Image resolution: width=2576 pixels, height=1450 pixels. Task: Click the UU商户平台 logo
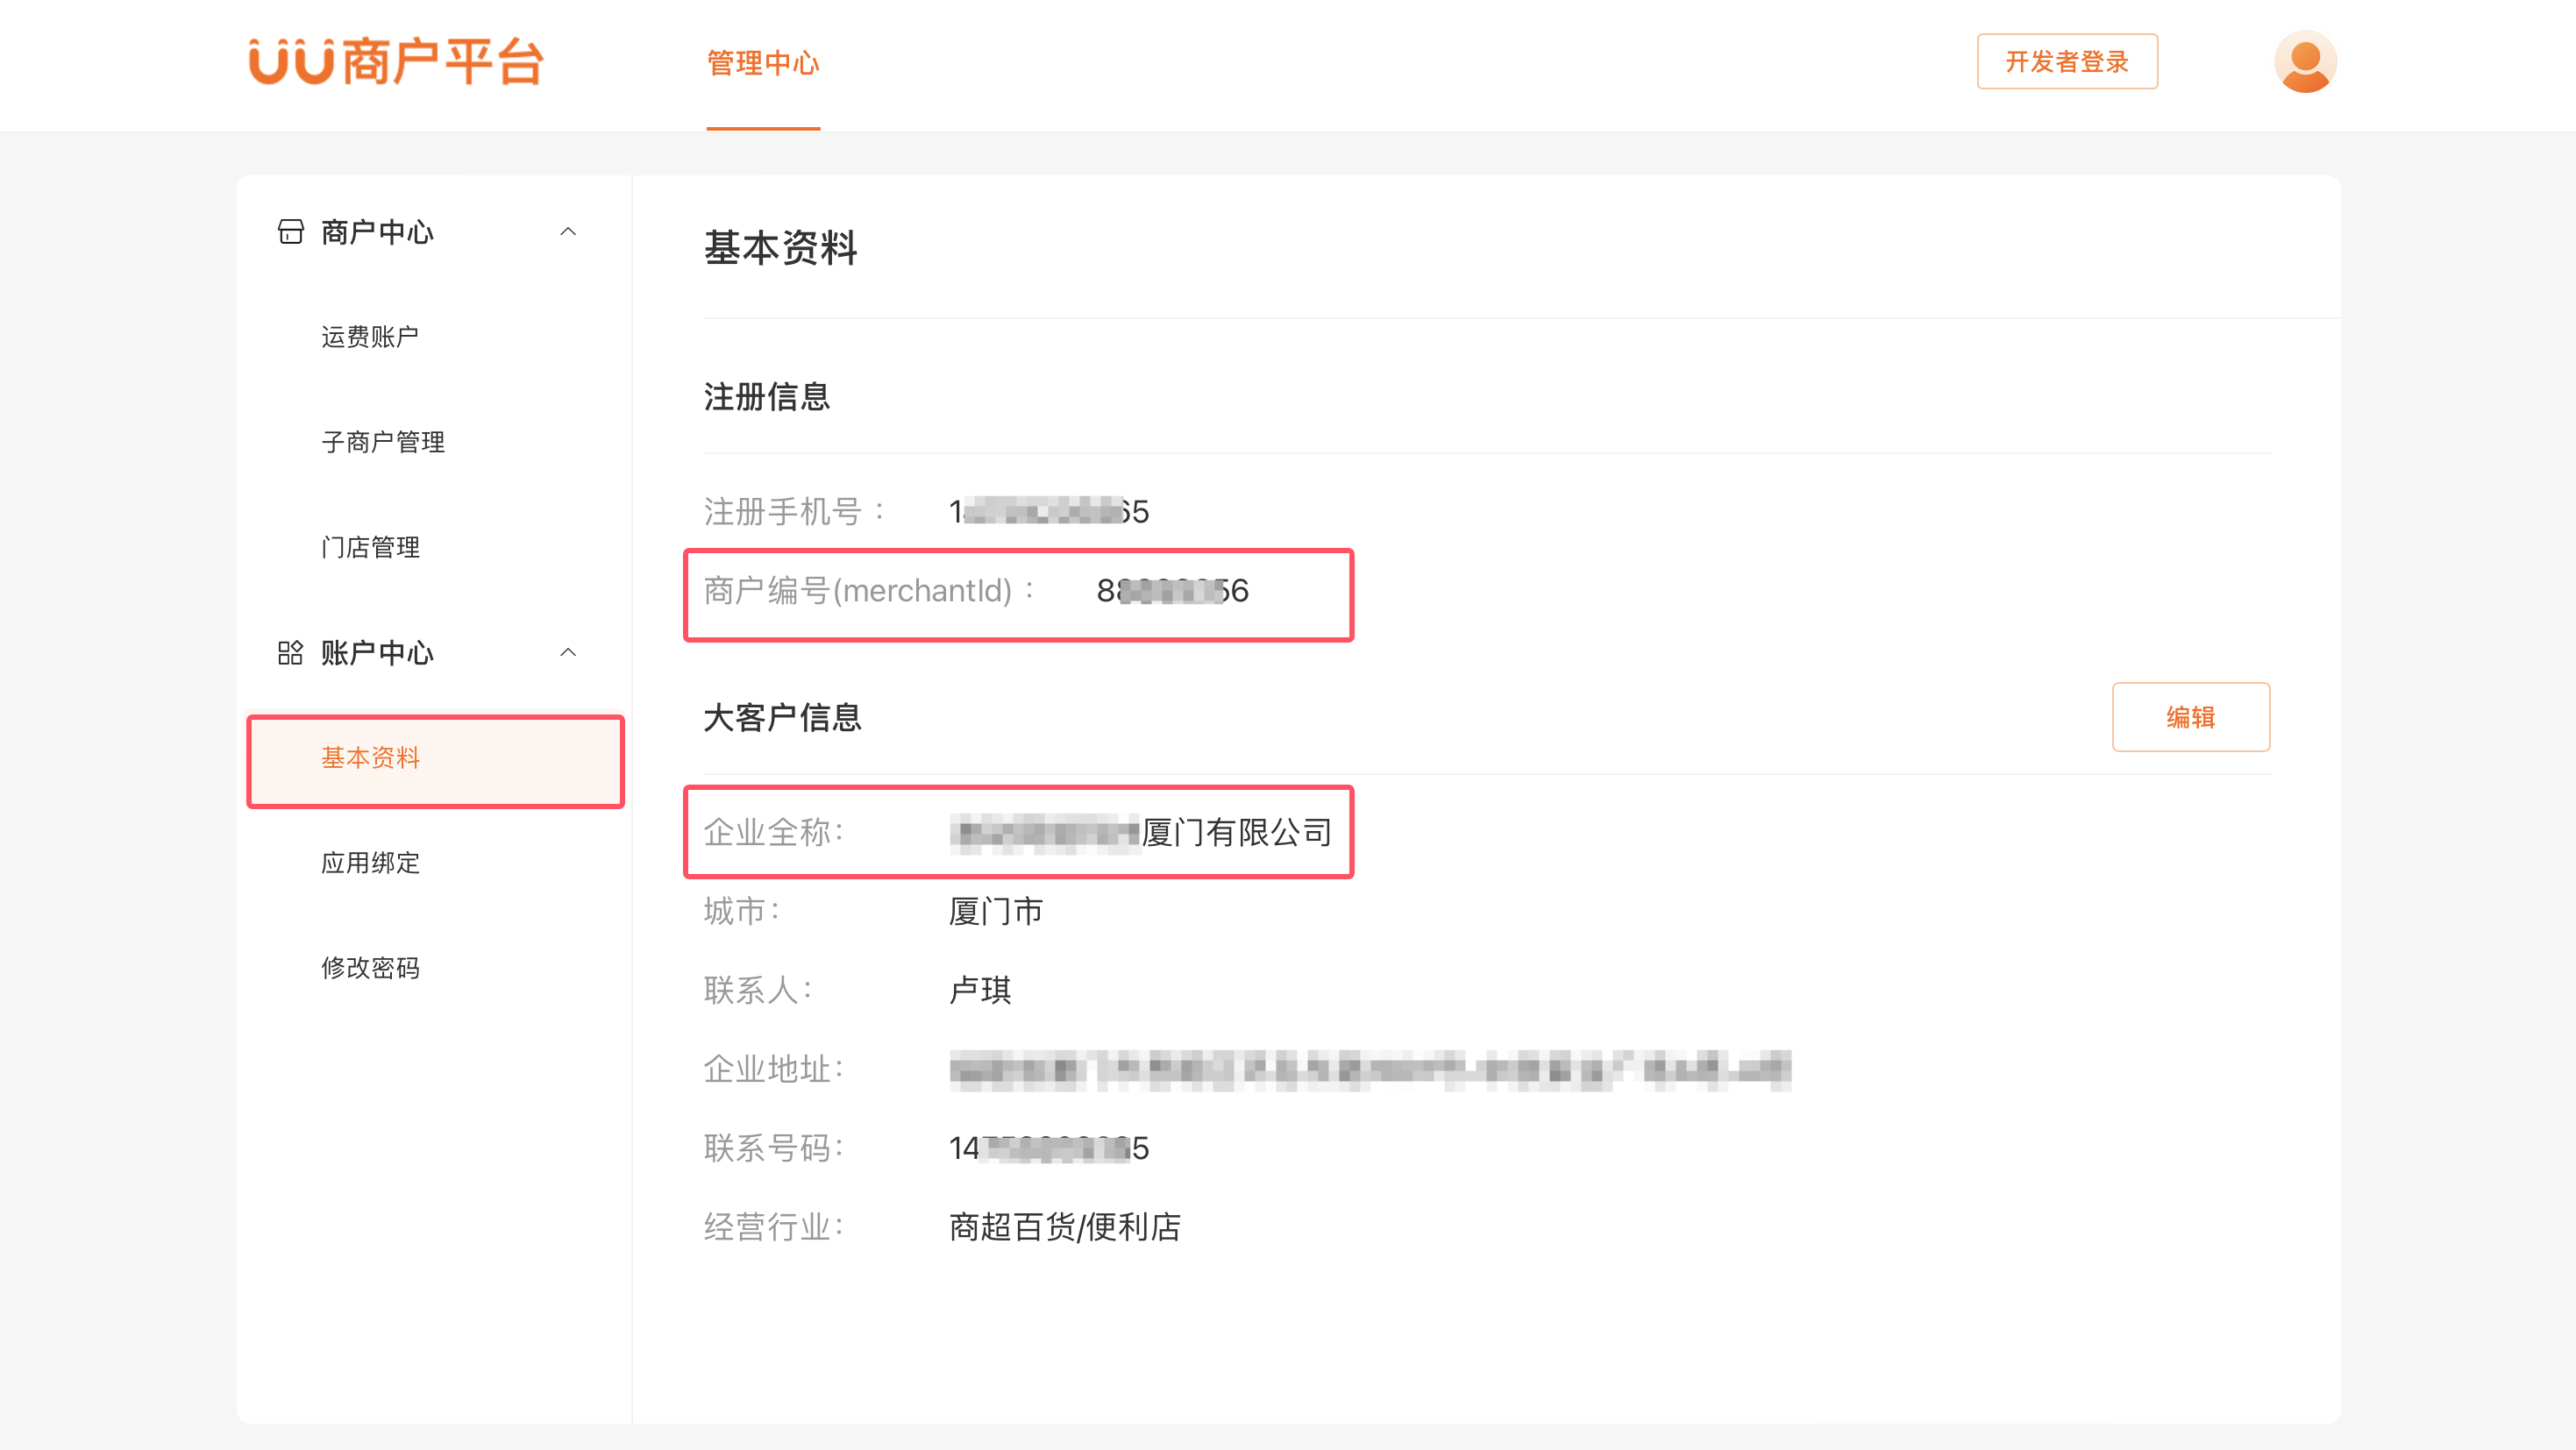(x=396, y=62)
